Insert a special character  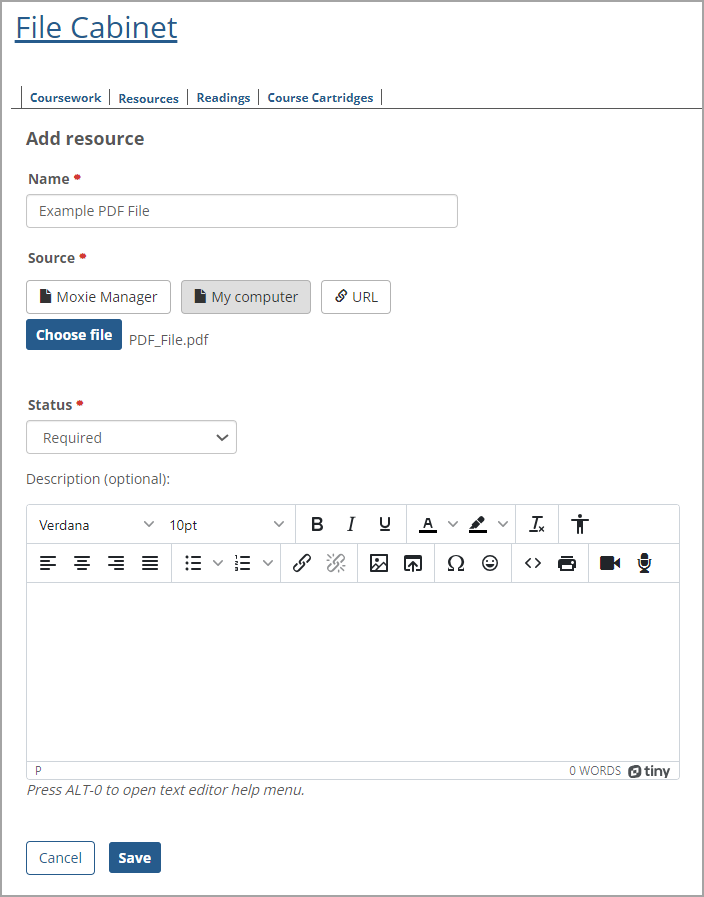pos(456,563)
